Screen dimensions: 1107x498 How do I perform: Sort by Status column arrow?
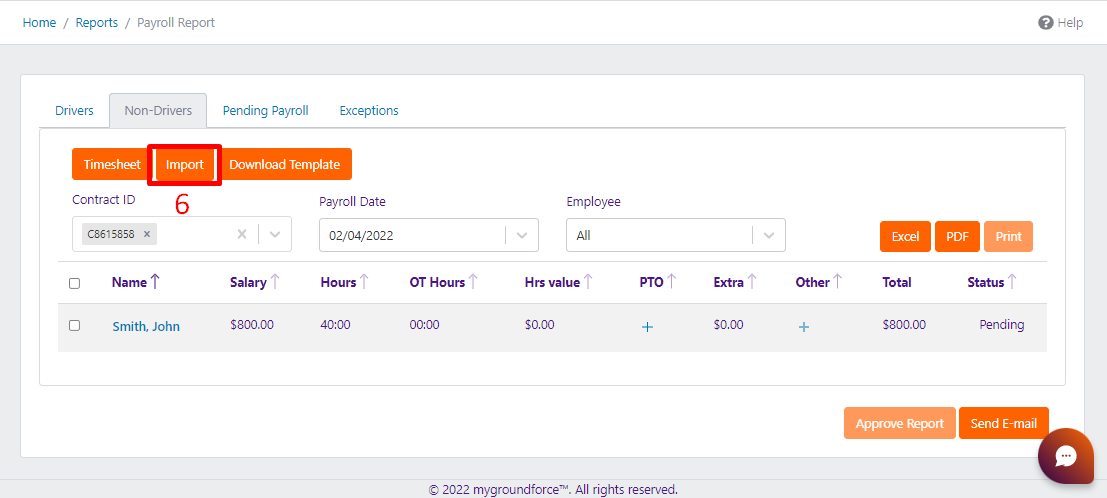point(1012,282)
